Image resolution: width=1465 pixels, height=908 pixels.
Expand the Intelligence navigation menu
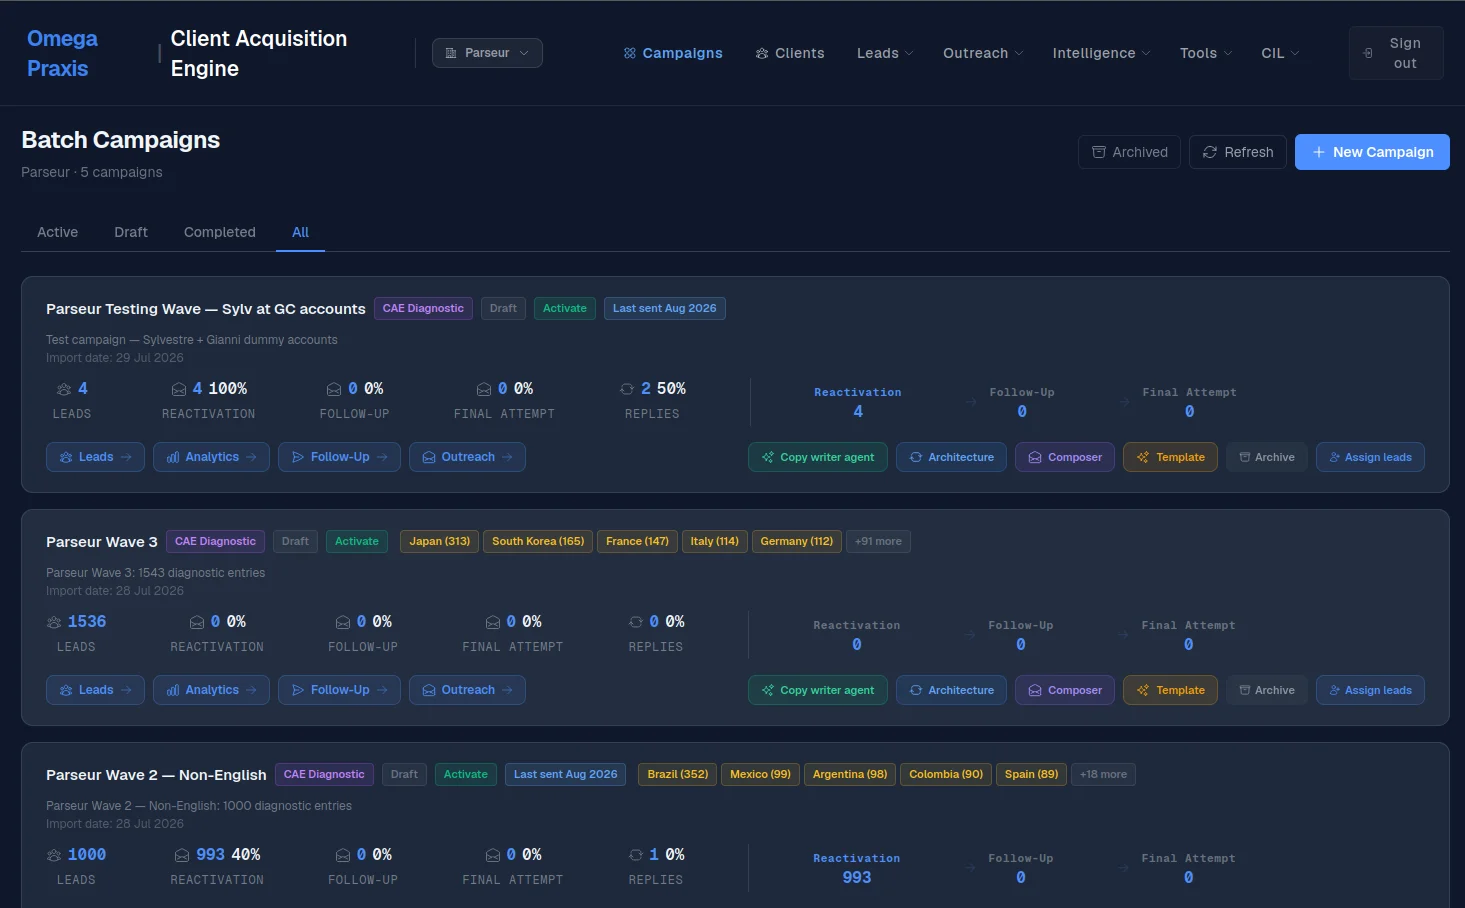pos(1101,53)
